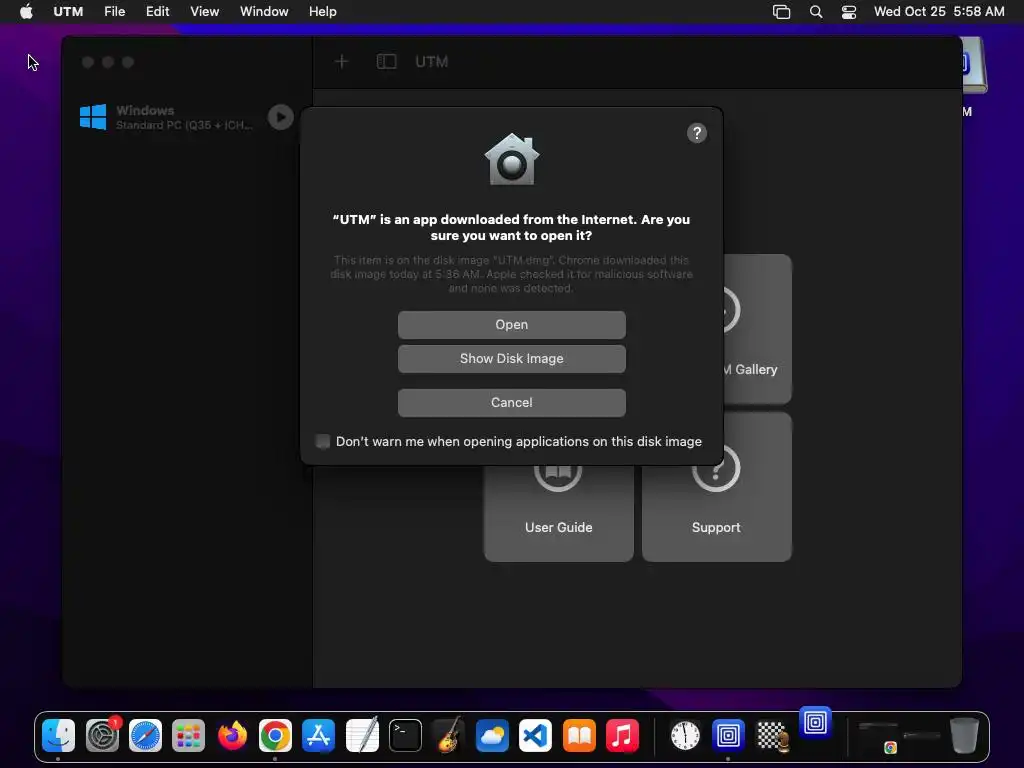Open the App Store from Dock
The width and height of the screenshot is (1024, 768).
point(318,736)
